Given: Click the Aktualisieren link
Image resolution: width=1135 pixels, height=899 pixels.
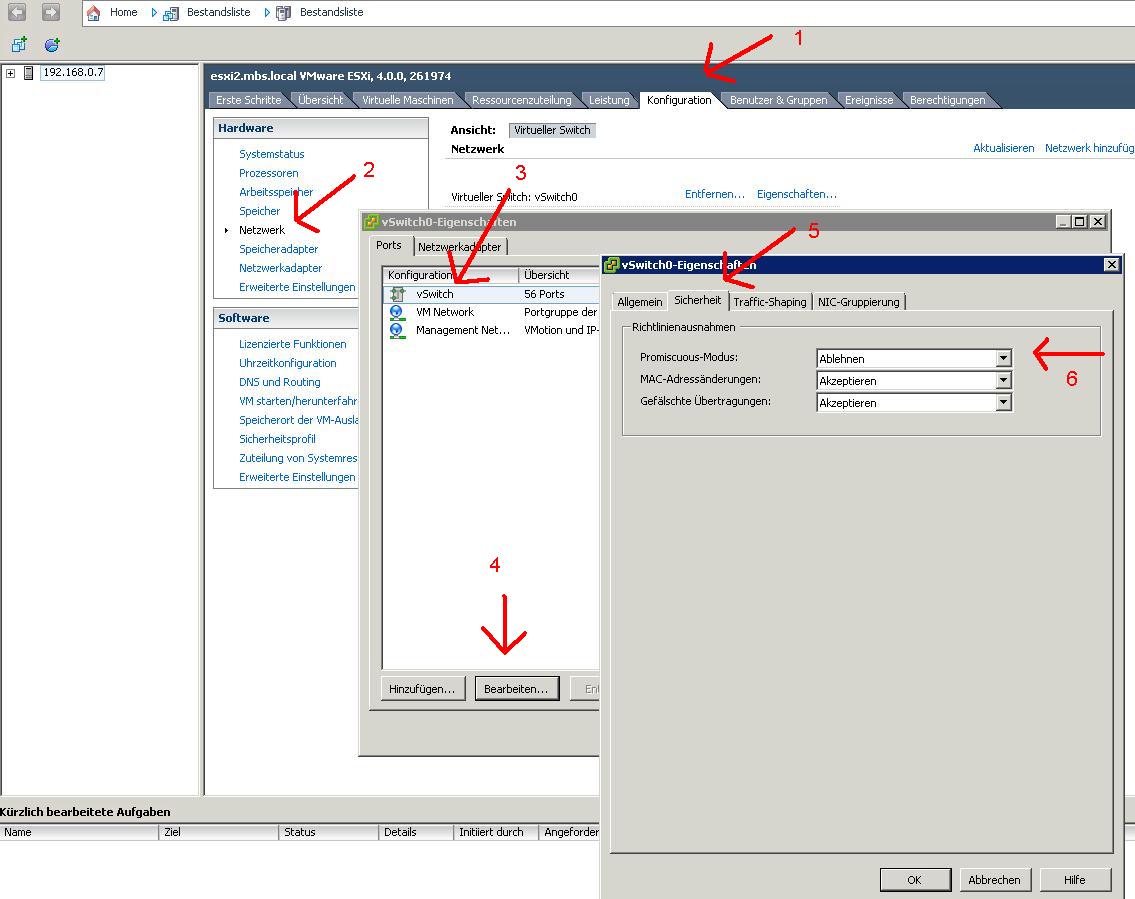Looking at the screenshot, I should tap(1003, 148).
